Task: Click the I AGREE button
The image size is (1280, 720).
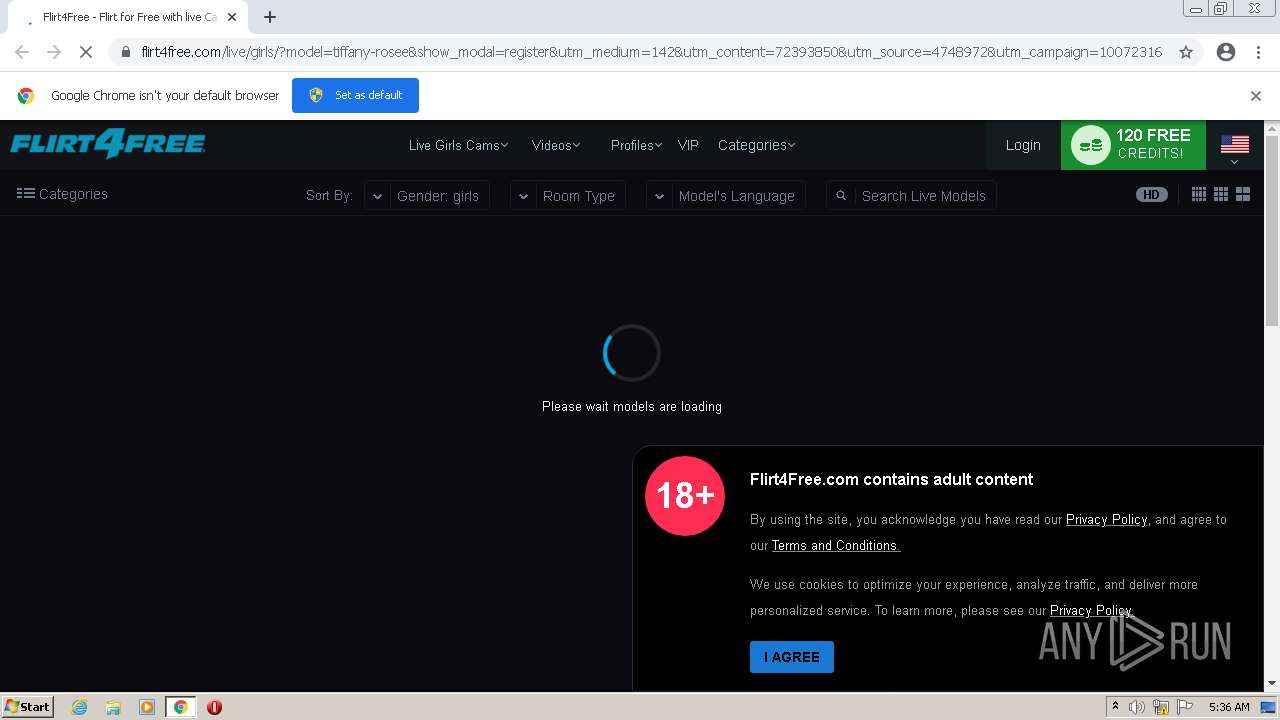Action: 792,657
